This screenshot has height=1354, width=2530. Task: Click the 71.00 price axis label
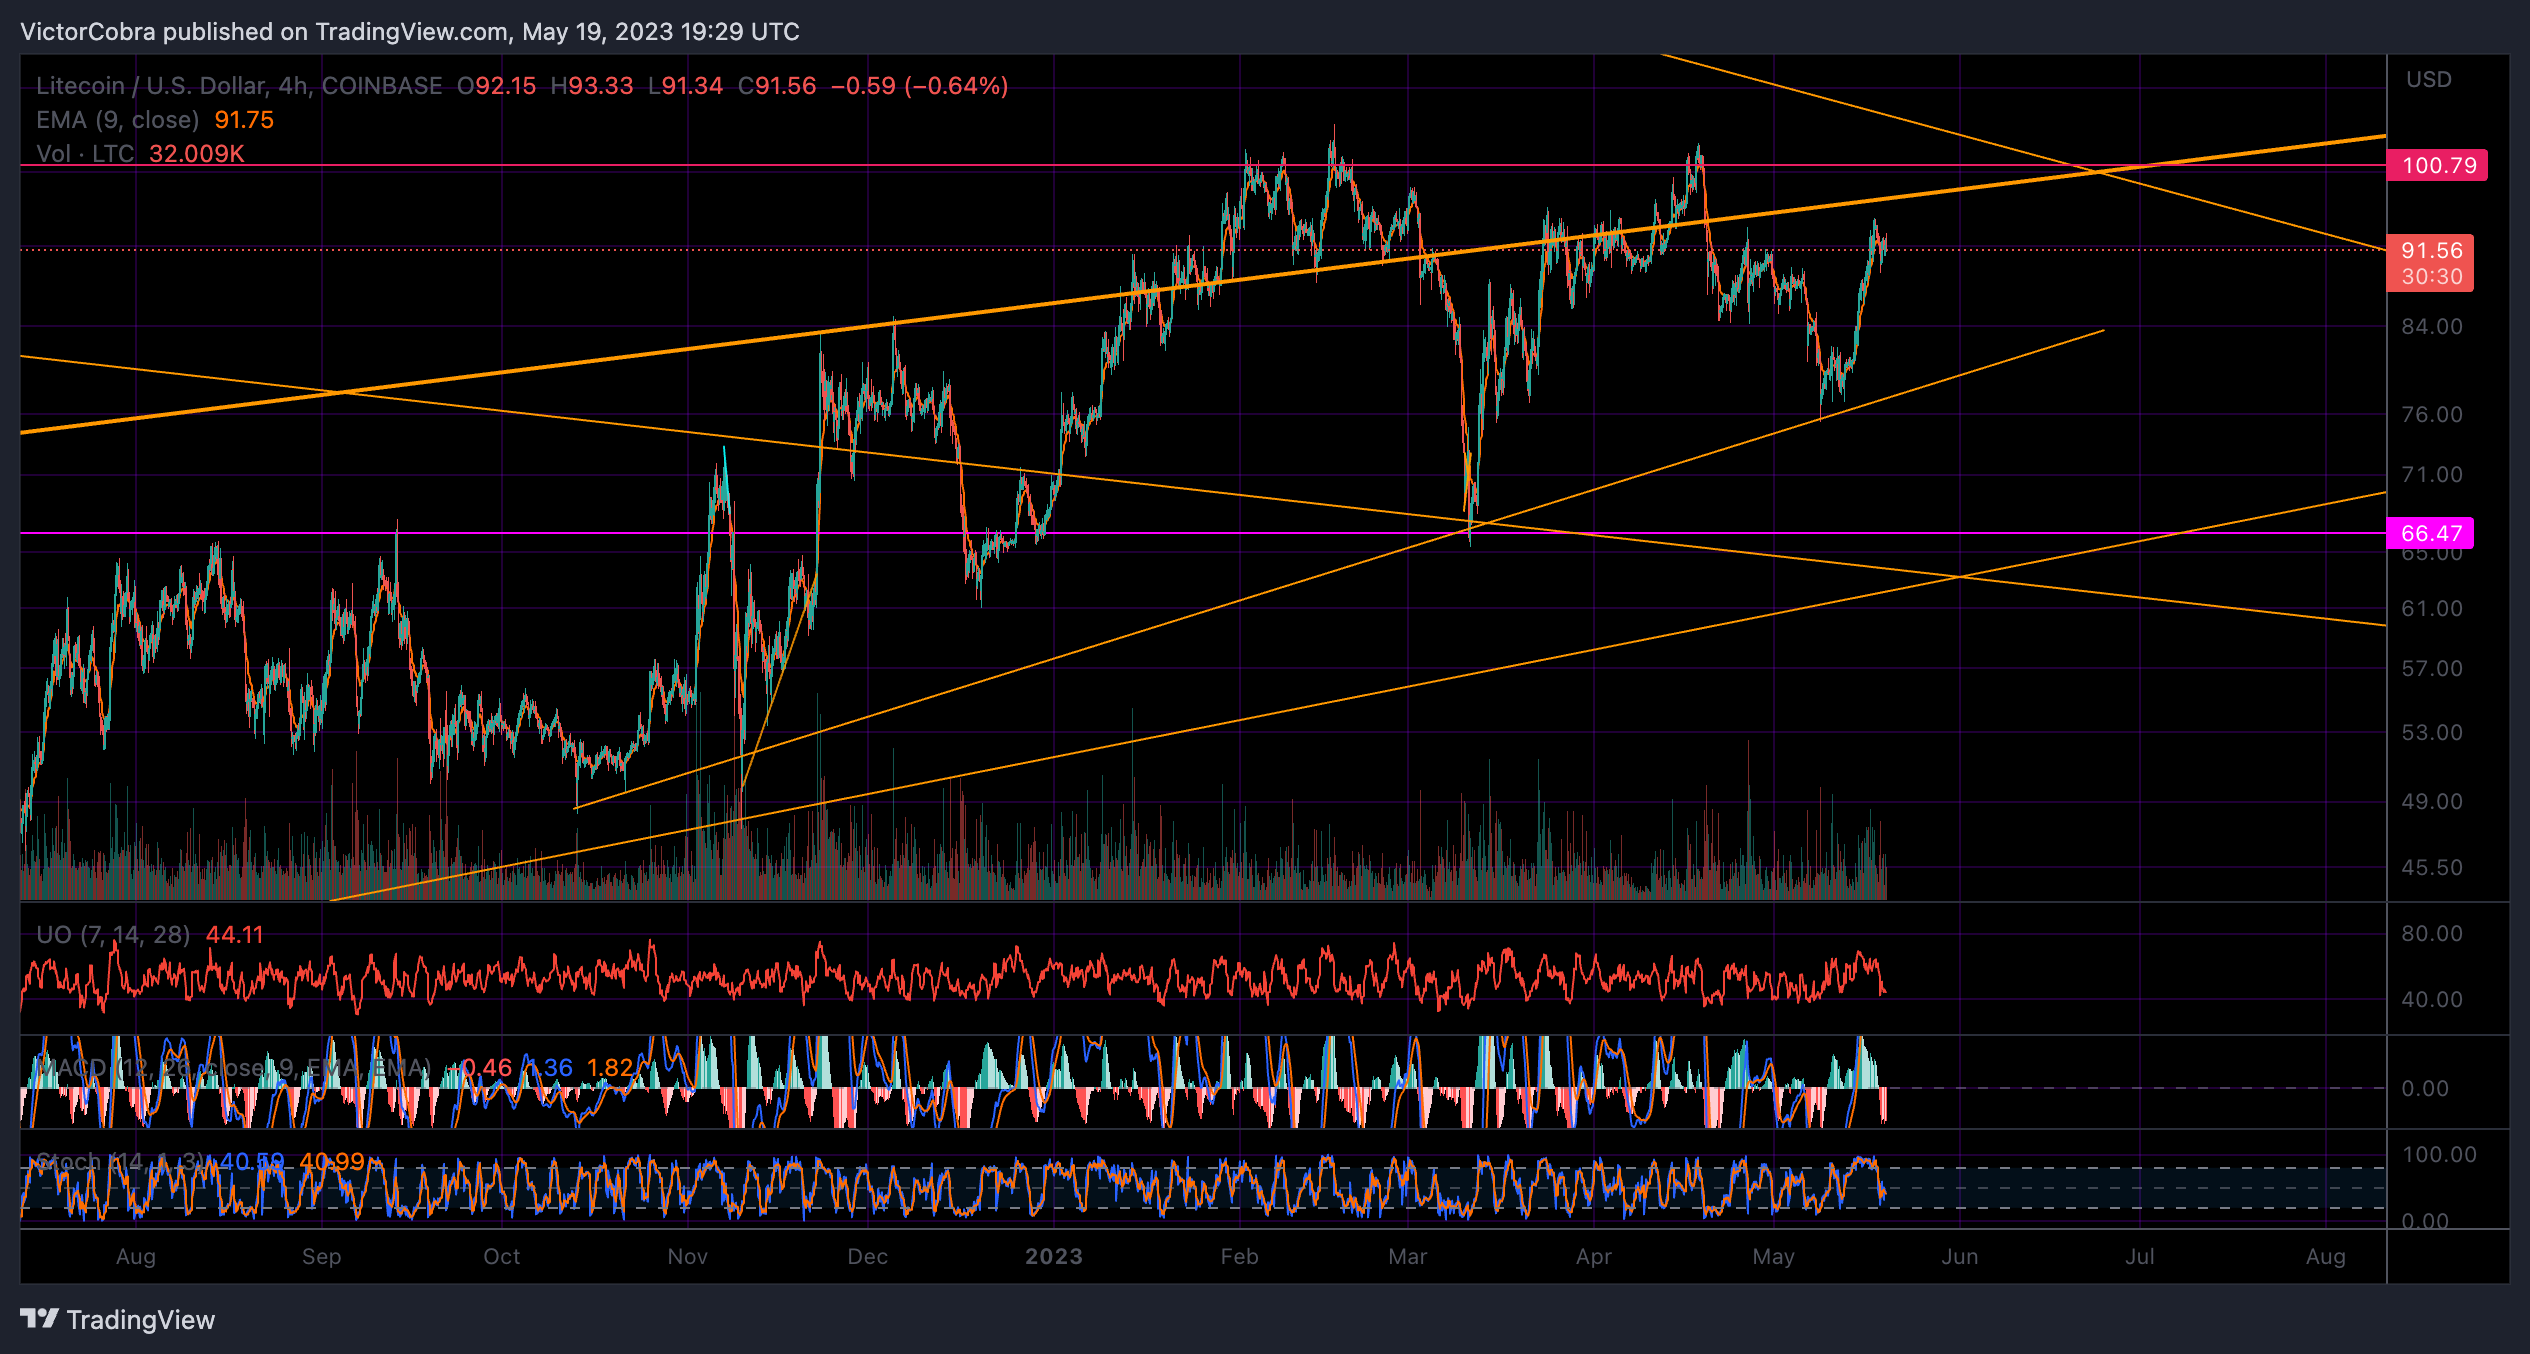2432,475
